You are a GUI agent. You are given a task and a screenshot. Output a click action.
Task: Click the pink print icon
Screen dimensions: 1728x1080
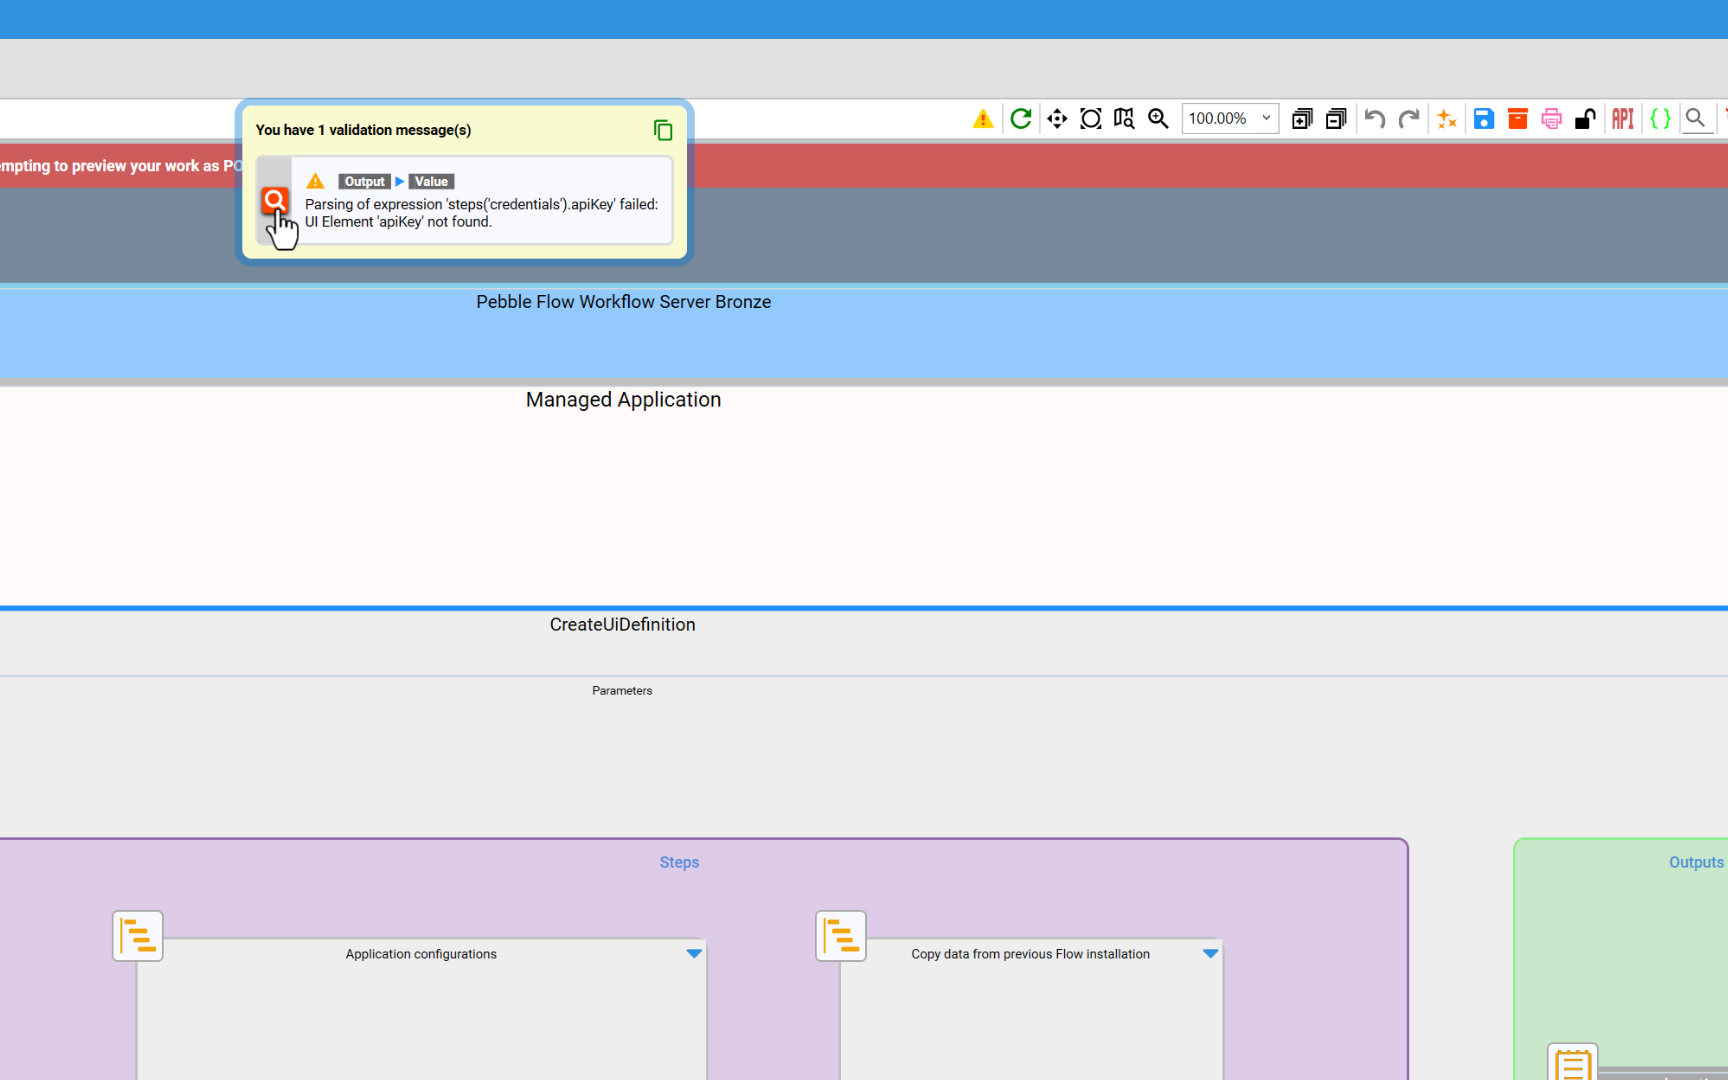pyautogui.click(x=1552, y=119)
